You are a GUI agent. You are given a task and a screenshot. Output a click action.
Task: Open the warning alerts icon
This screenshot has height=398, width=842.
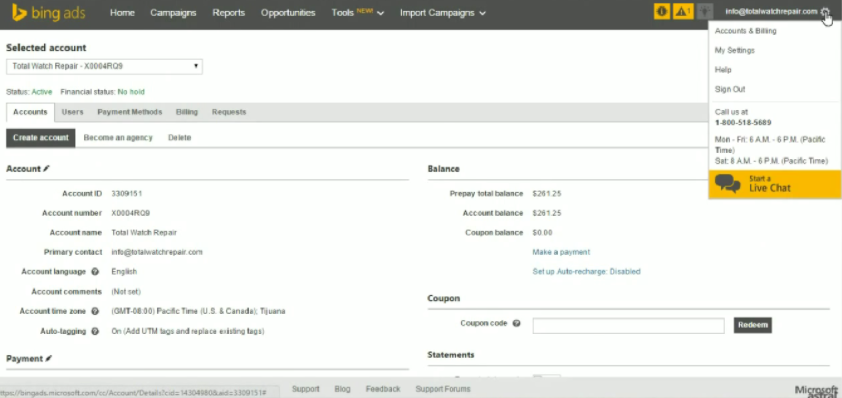click(x=683, y=11)
